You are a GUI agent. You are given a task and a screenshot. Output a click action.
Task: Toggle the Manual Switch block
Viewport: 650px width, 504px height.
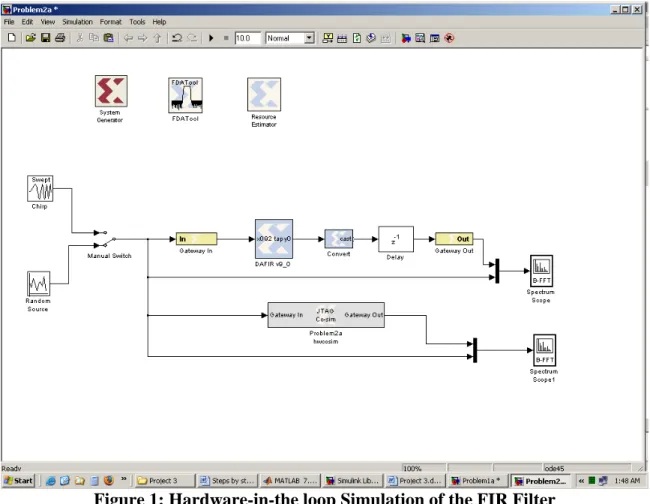tap(105, 239)
